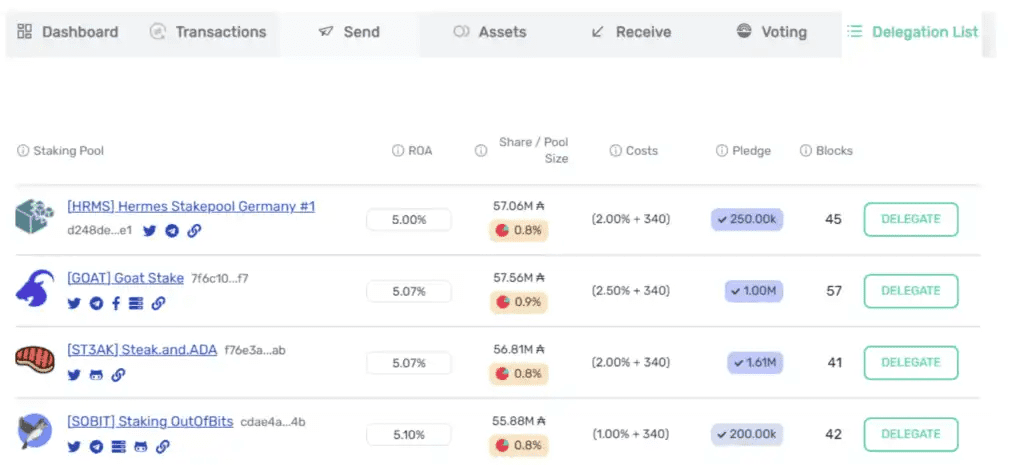Open info icon beside Costs header
This screenshot has width=1024, height=465.
point(615,151)
